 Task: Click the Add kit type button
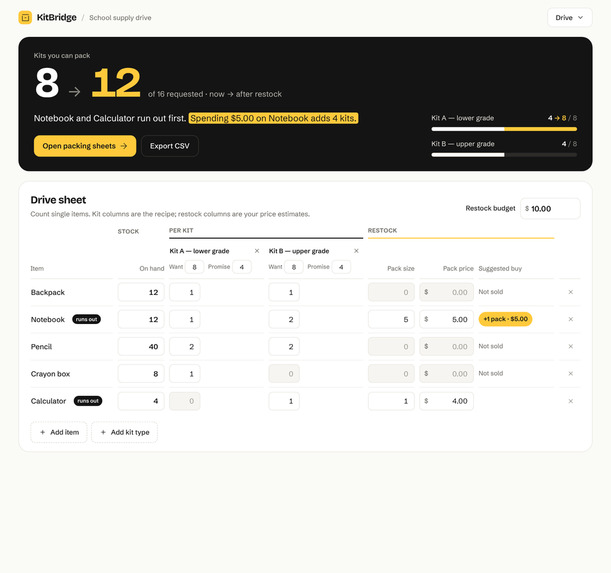click(124, 432)
